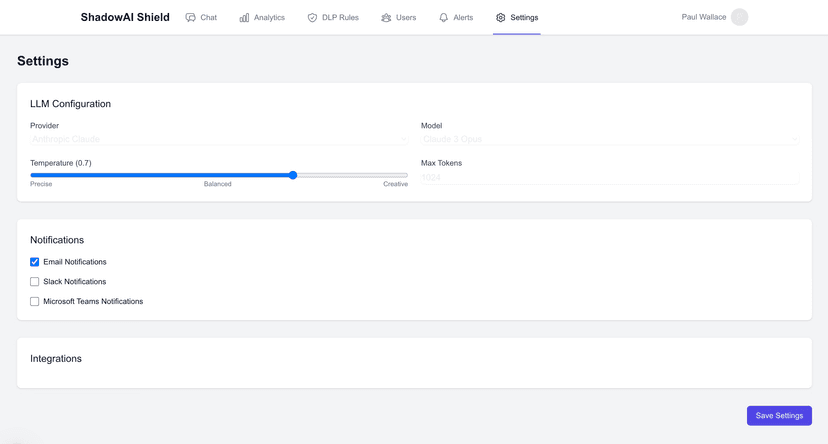Click the Users people icon
This screenshot has width=828, height=444.
tap(386, 17)
